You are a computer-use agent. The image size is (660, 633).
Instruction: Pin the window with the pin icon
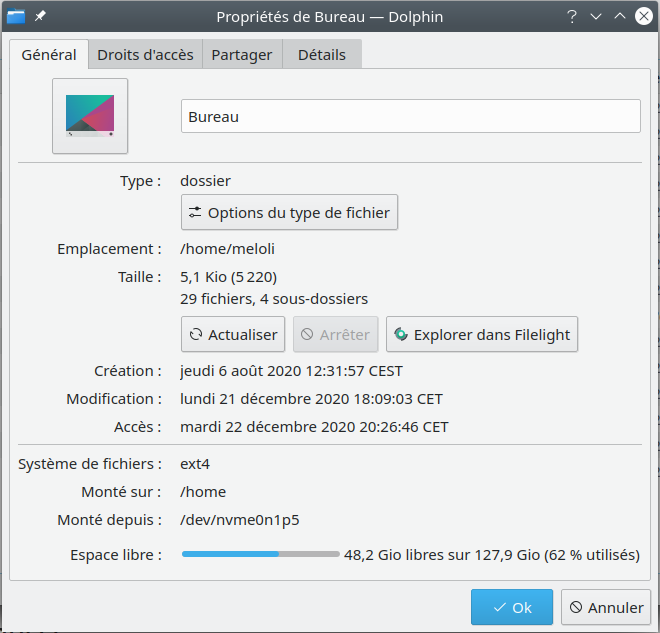tap(41, 16)
